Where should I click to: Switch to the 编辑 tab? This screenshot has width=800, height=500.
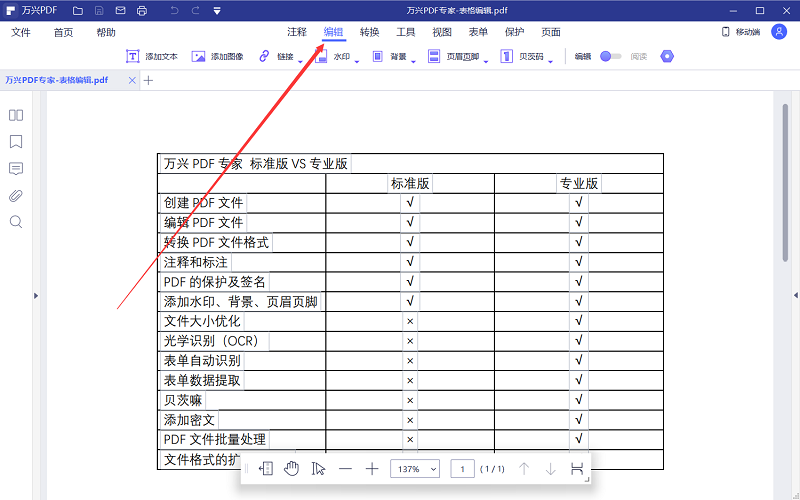pos(334,32)
